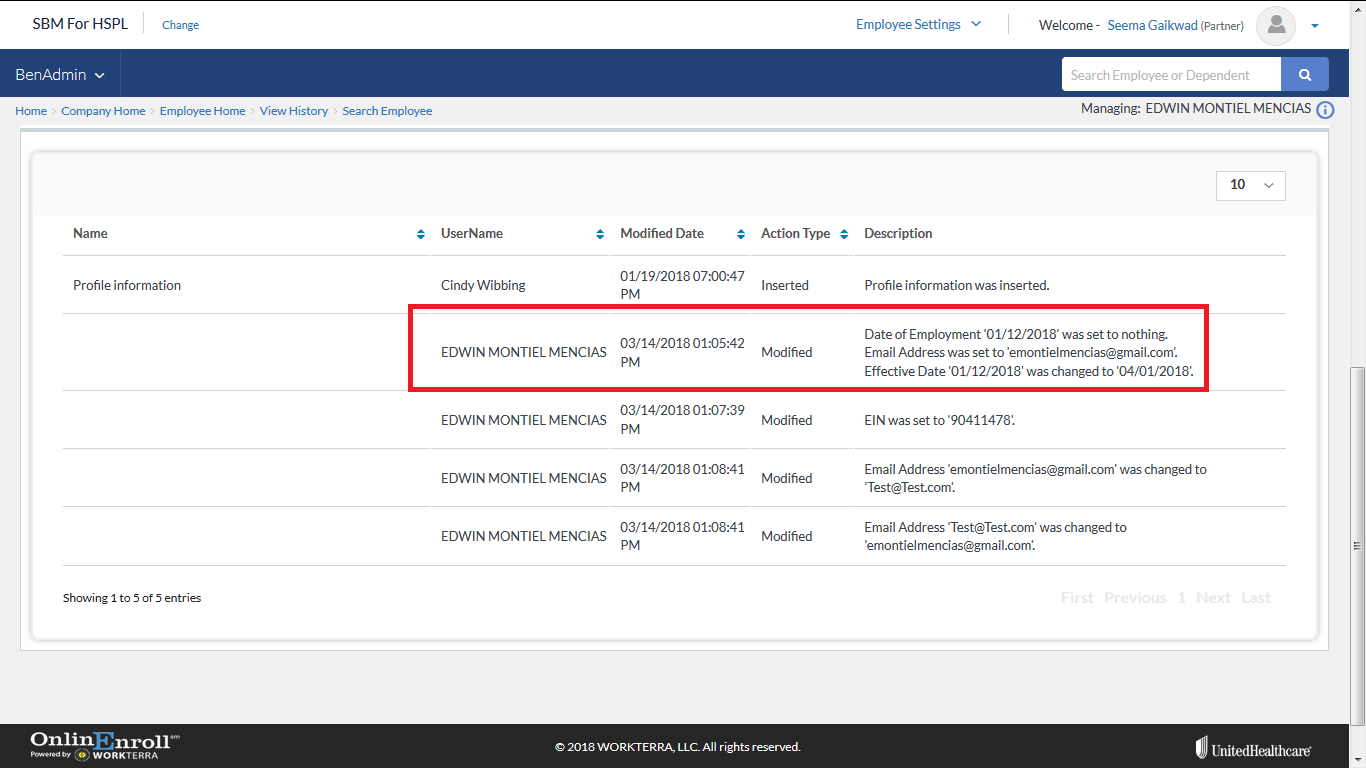Click the magnifier search button
The width and height of the screenshot is (1366, 768).
(x=1304, y=74)
